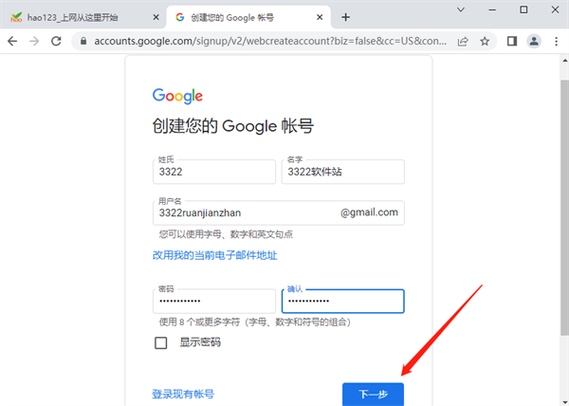Viewport: 569px width, 406px height.
Task: Go back to the previous page
Action: [13, 41]
